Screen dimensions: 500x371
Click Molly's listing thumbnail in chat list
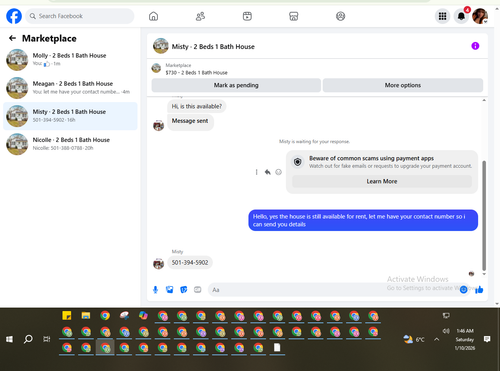click(x=17, y=60)
